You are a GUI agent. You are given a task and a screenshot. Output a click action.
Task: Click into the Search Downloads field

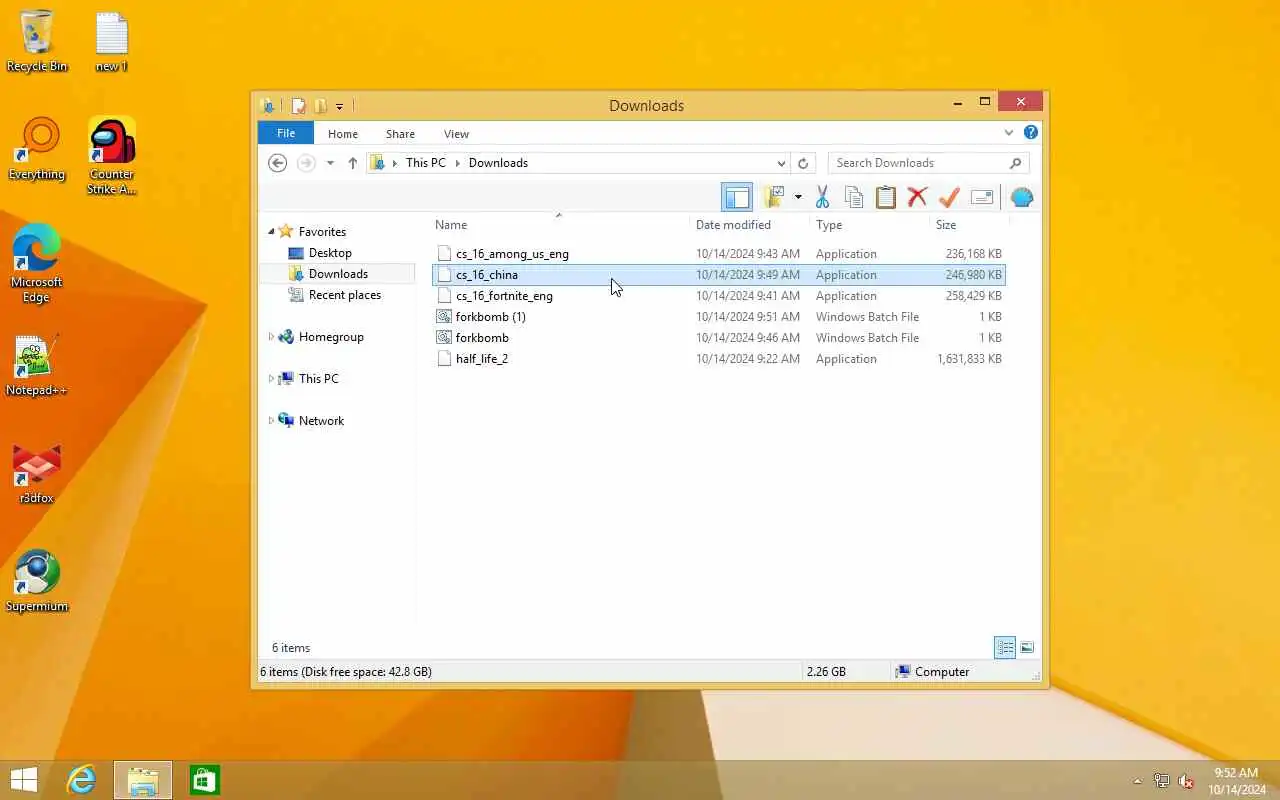click(928, 163)
